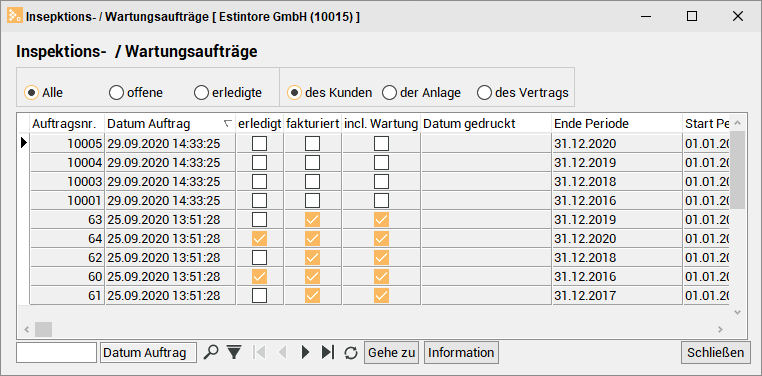Click the horizontal scrollbar thumb
This screenshot has height=376, width=762.
(x=43, y=329)
